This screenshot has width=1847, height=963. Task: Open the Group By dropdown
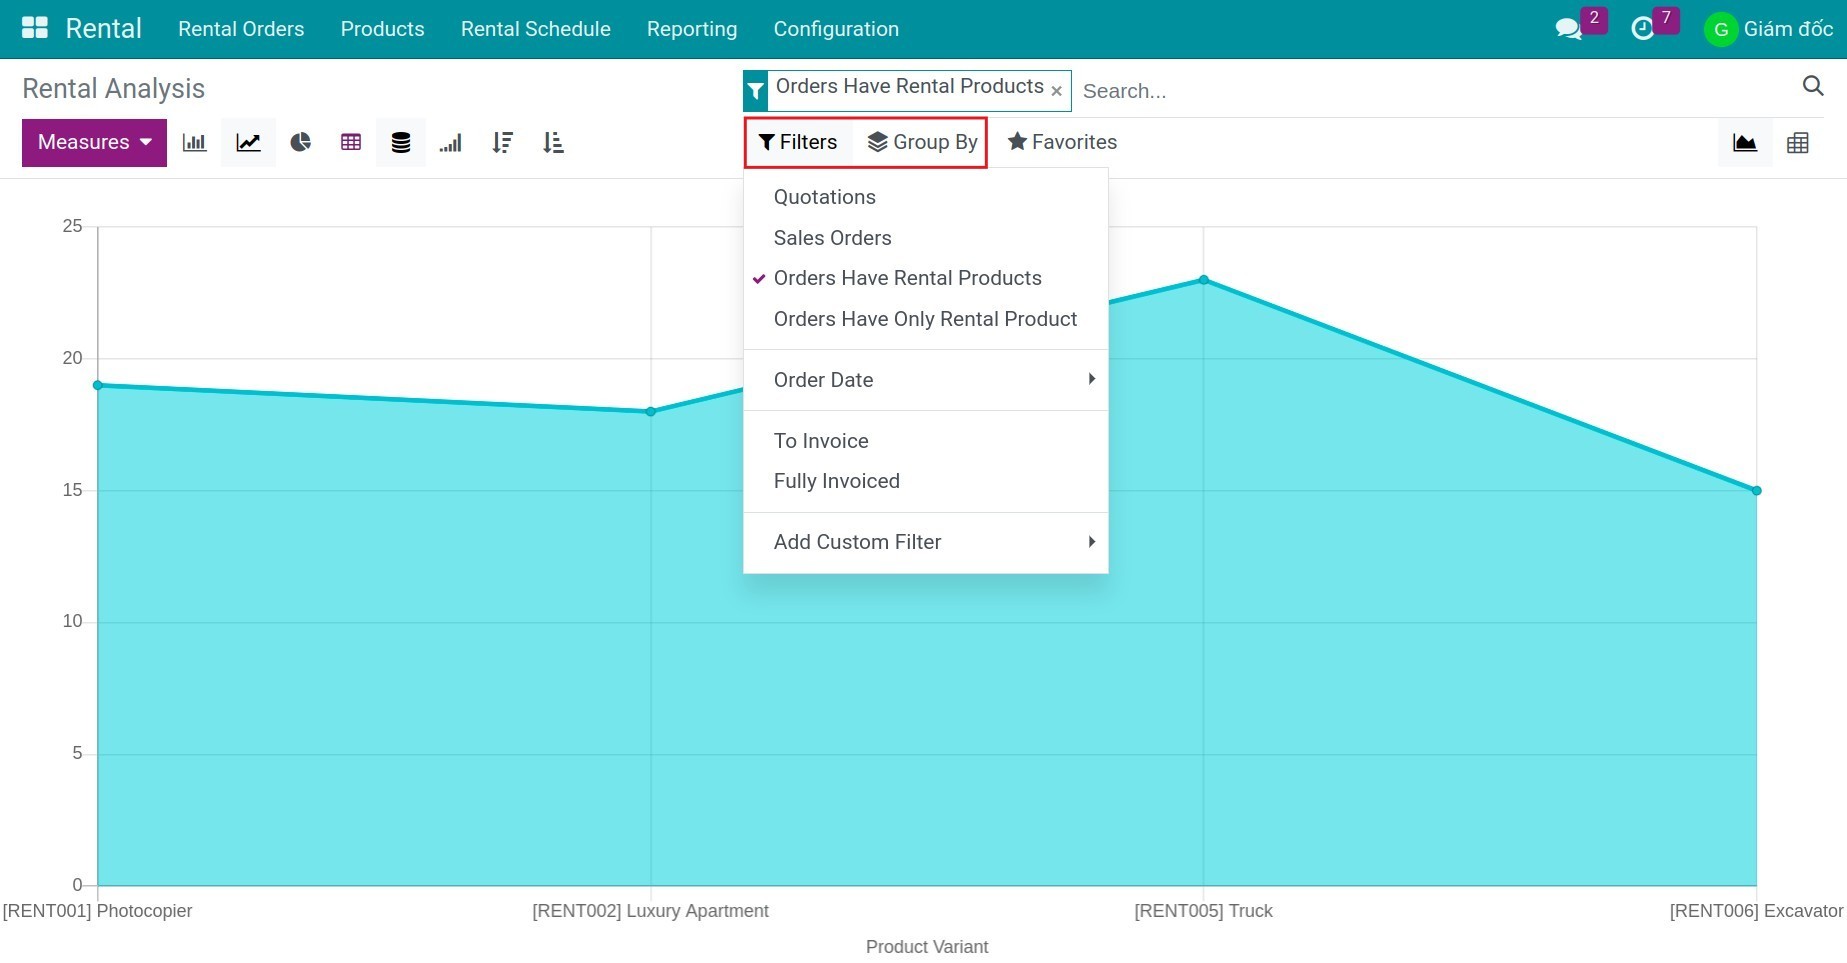click(922, 142)
